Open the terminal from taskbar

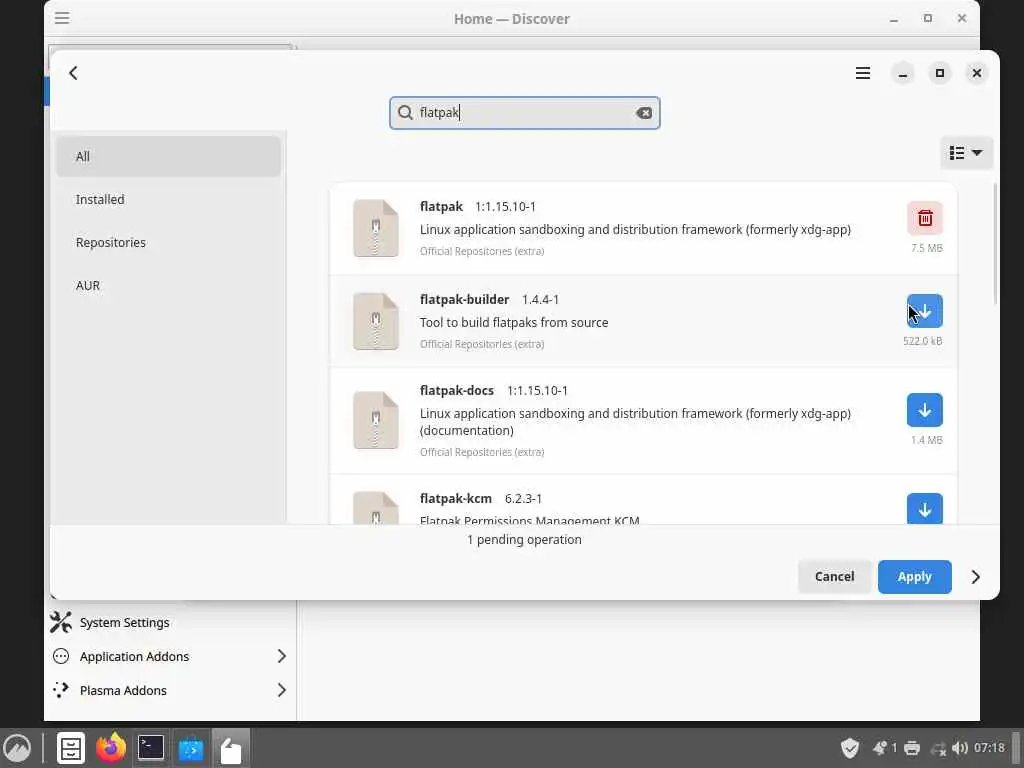(151, 748)
